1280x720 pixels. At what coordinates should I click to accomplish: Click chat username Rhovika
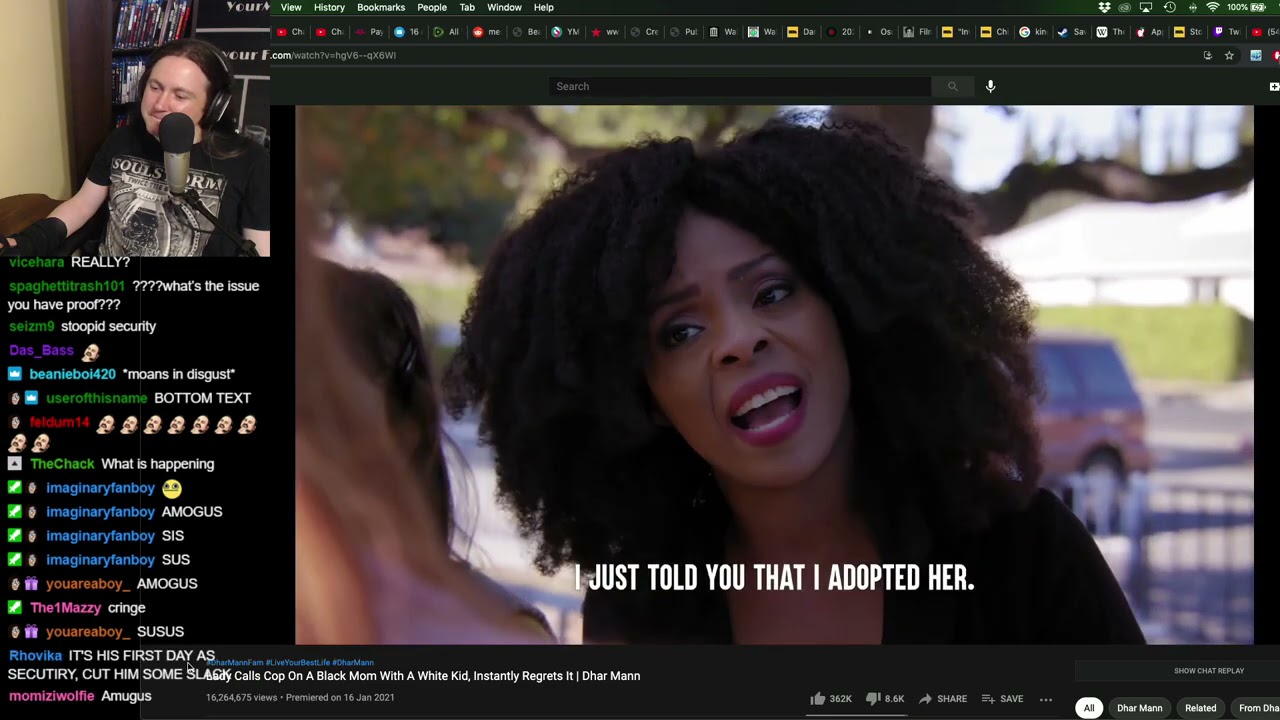35,656
